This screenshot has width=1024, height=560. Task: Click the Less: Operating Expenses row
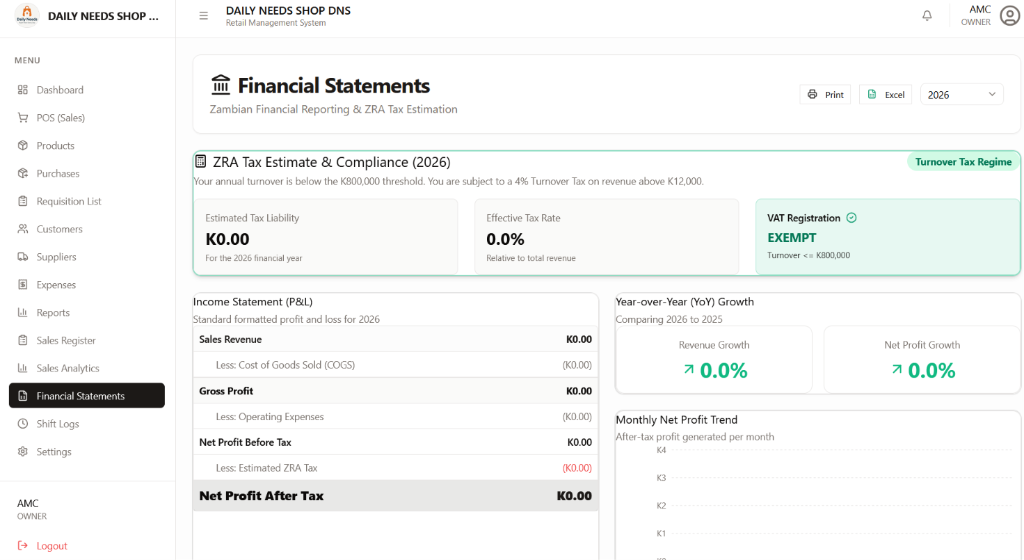coord(396,416)
